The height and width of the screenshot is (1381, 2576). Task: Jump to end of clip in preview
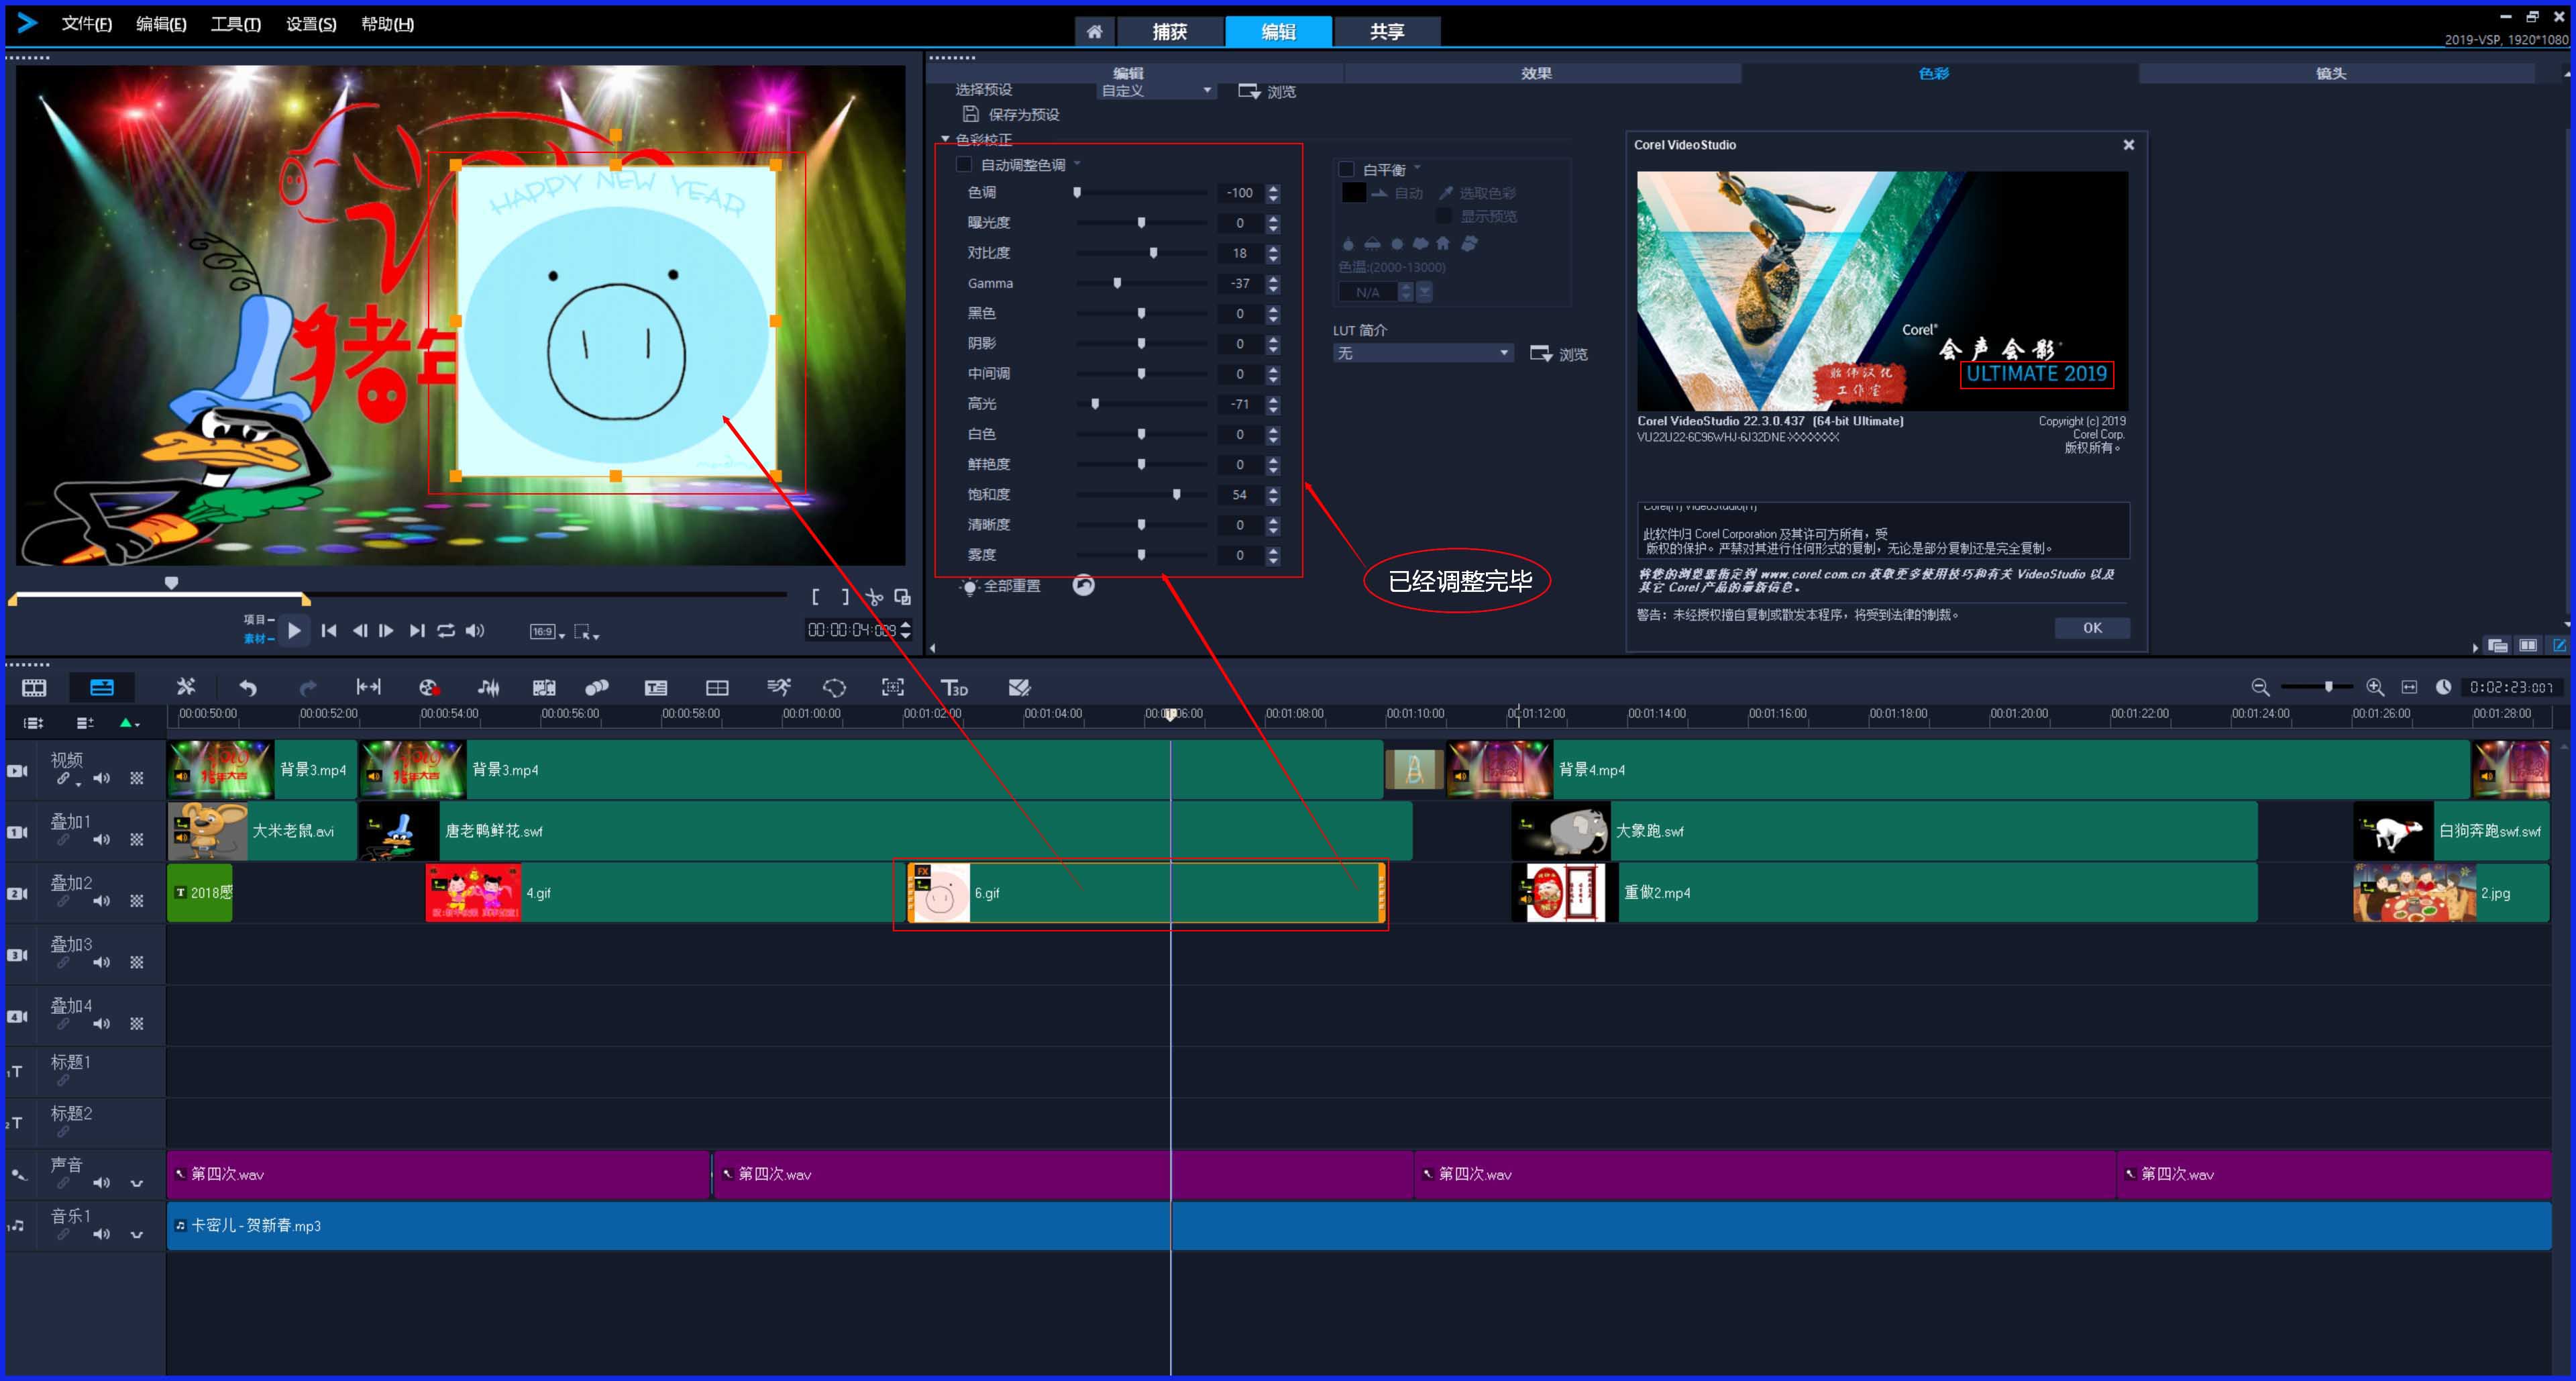(x=417, y=631)
